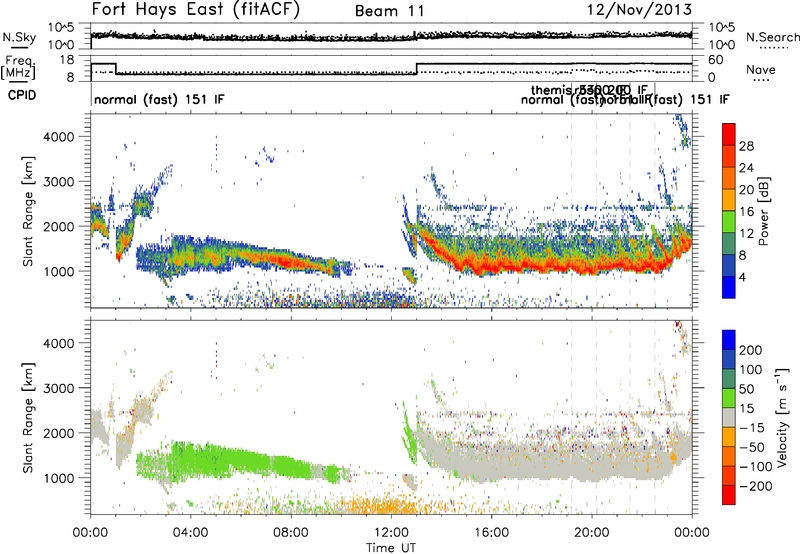The height and width of the screenshot is (554, 800).
Task: Click the date '12/Nov/2013'
Action: coord(639,10)
